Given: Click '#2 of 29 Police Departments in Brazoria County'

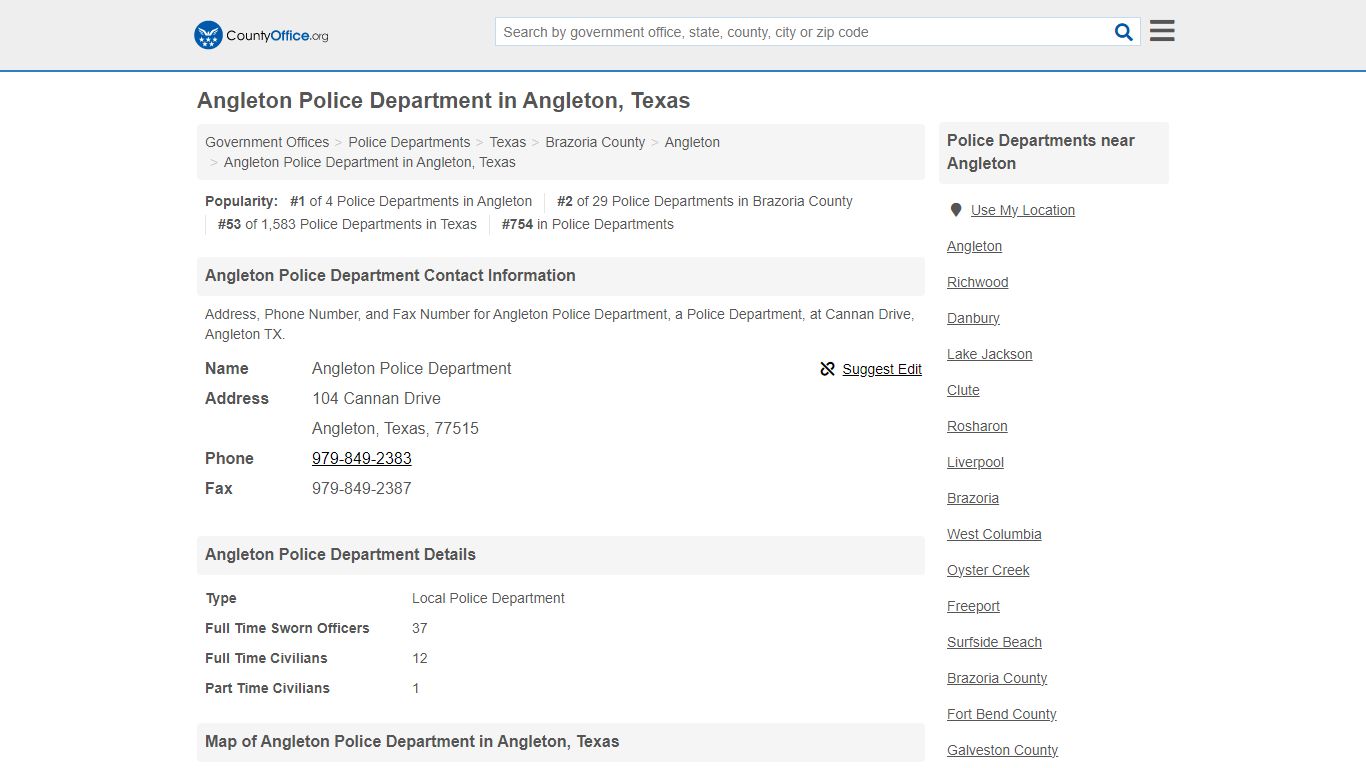Looking at the screenshot, I should [x=705, y=201].
